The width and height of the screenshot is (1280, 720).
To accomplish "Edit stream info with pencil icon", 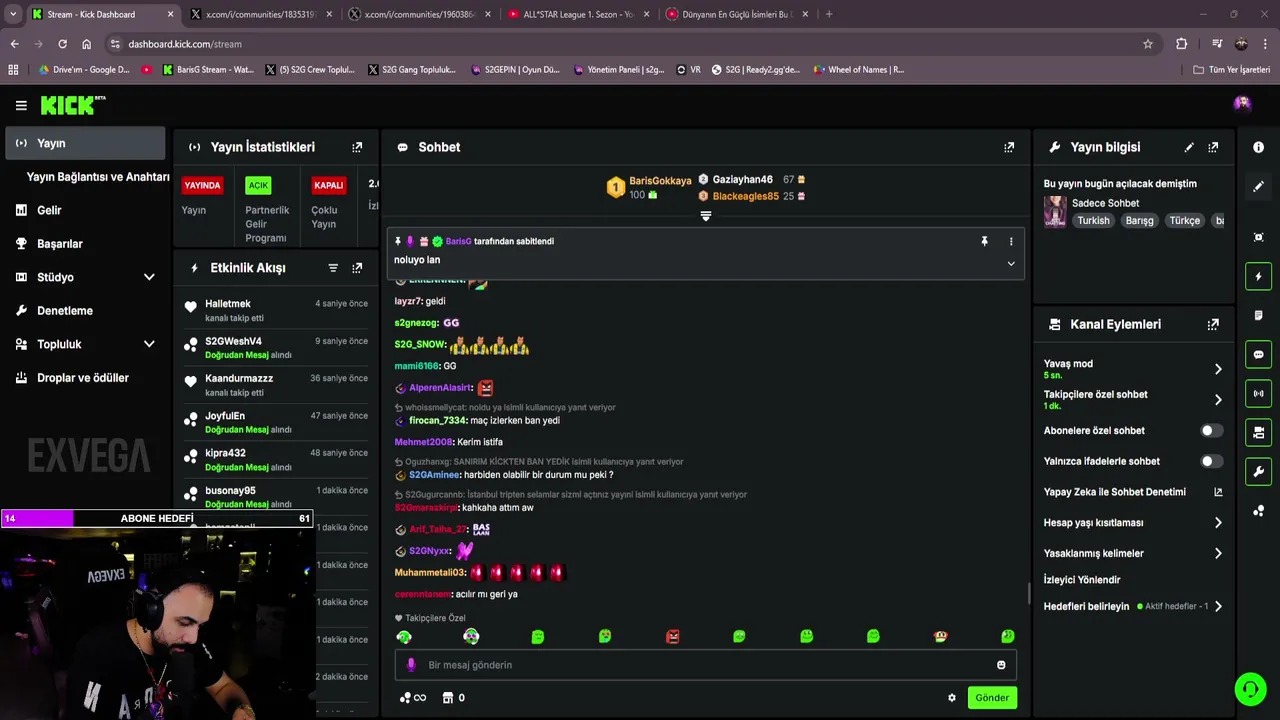I will [x=1189, y=147].
